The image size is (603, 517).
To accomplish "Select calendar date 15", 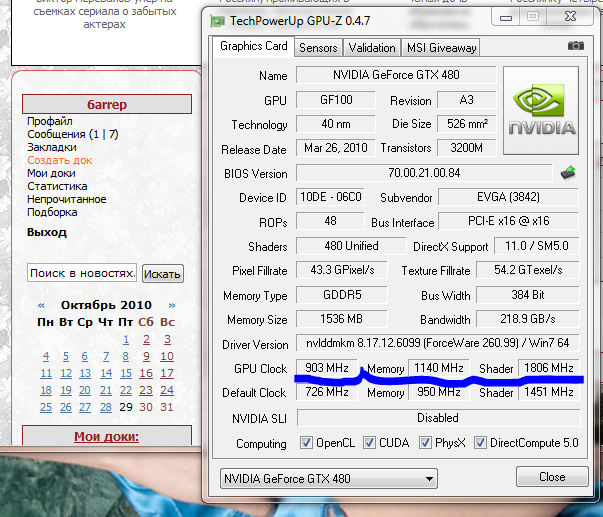I will [x=126, y=373].
